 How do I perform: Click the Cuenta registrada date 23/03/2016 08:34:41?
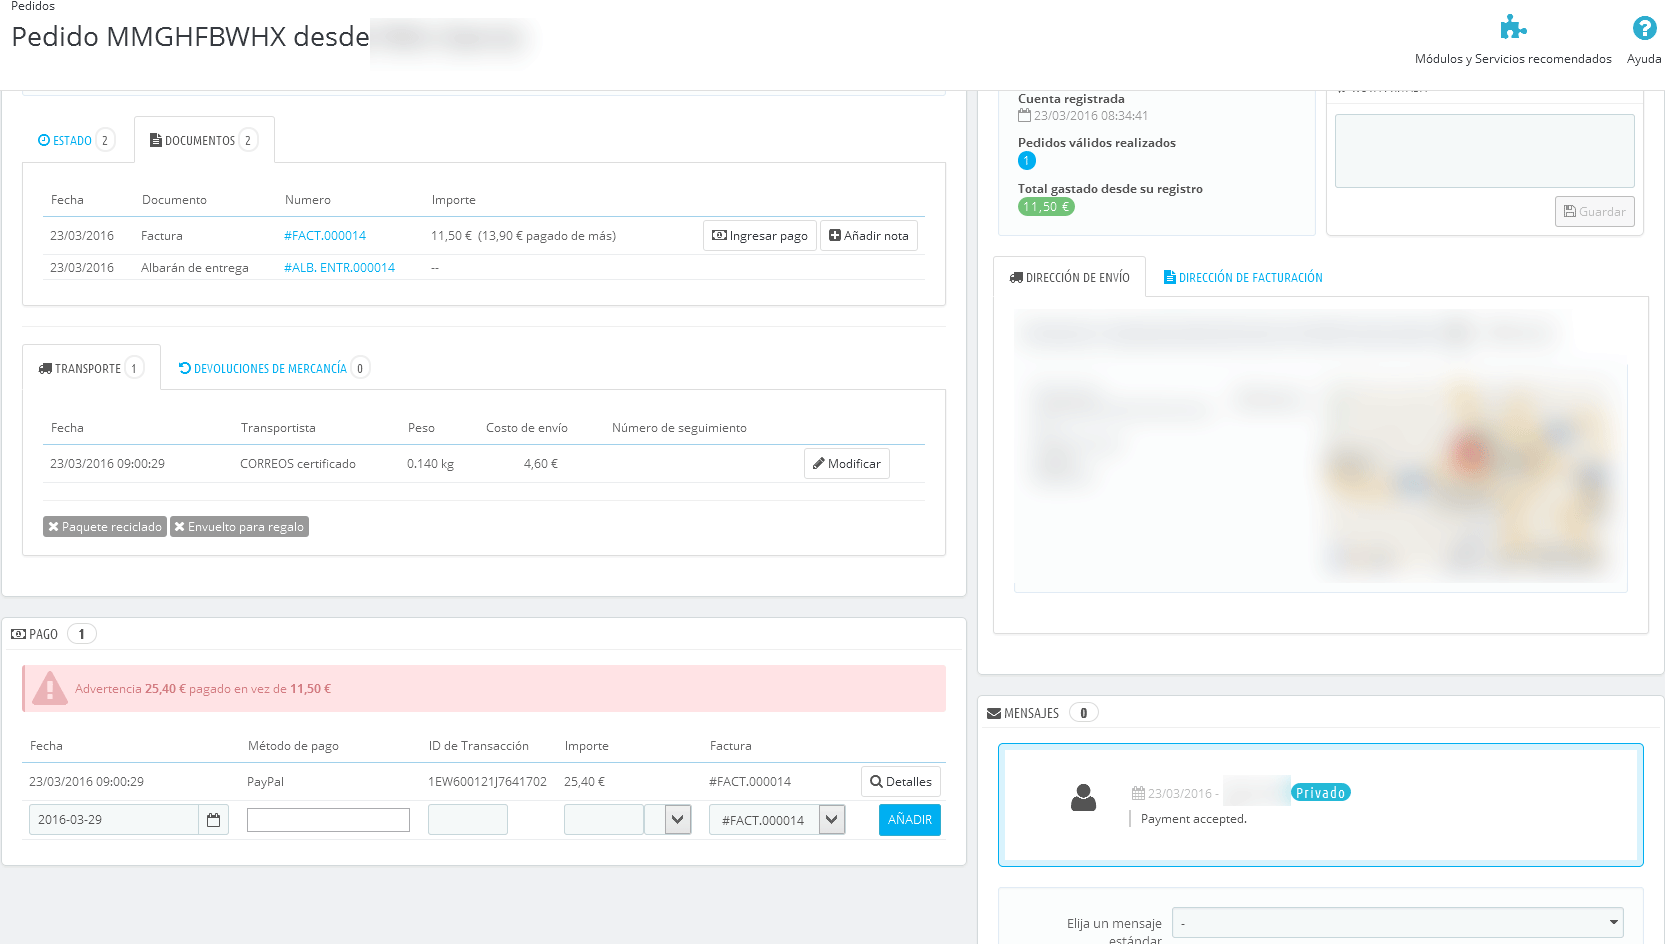click(1090, 116)
